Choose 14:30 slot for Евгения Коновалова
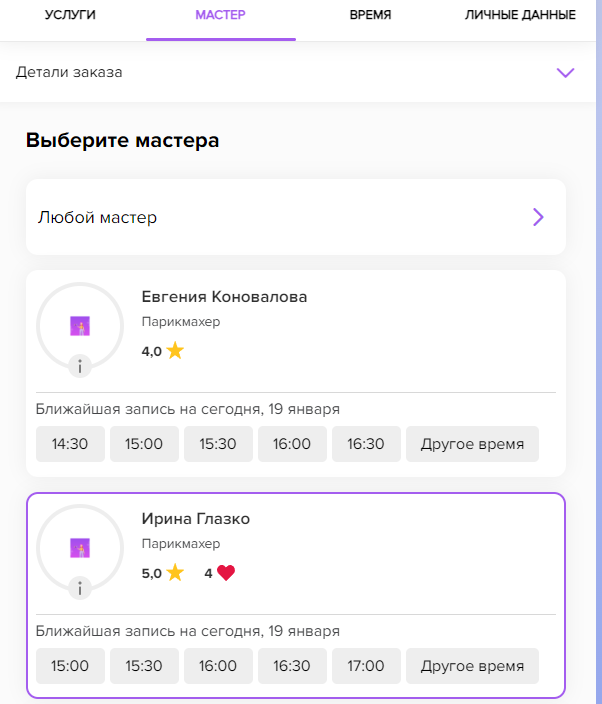602x704 pixels. pos(70,444)
